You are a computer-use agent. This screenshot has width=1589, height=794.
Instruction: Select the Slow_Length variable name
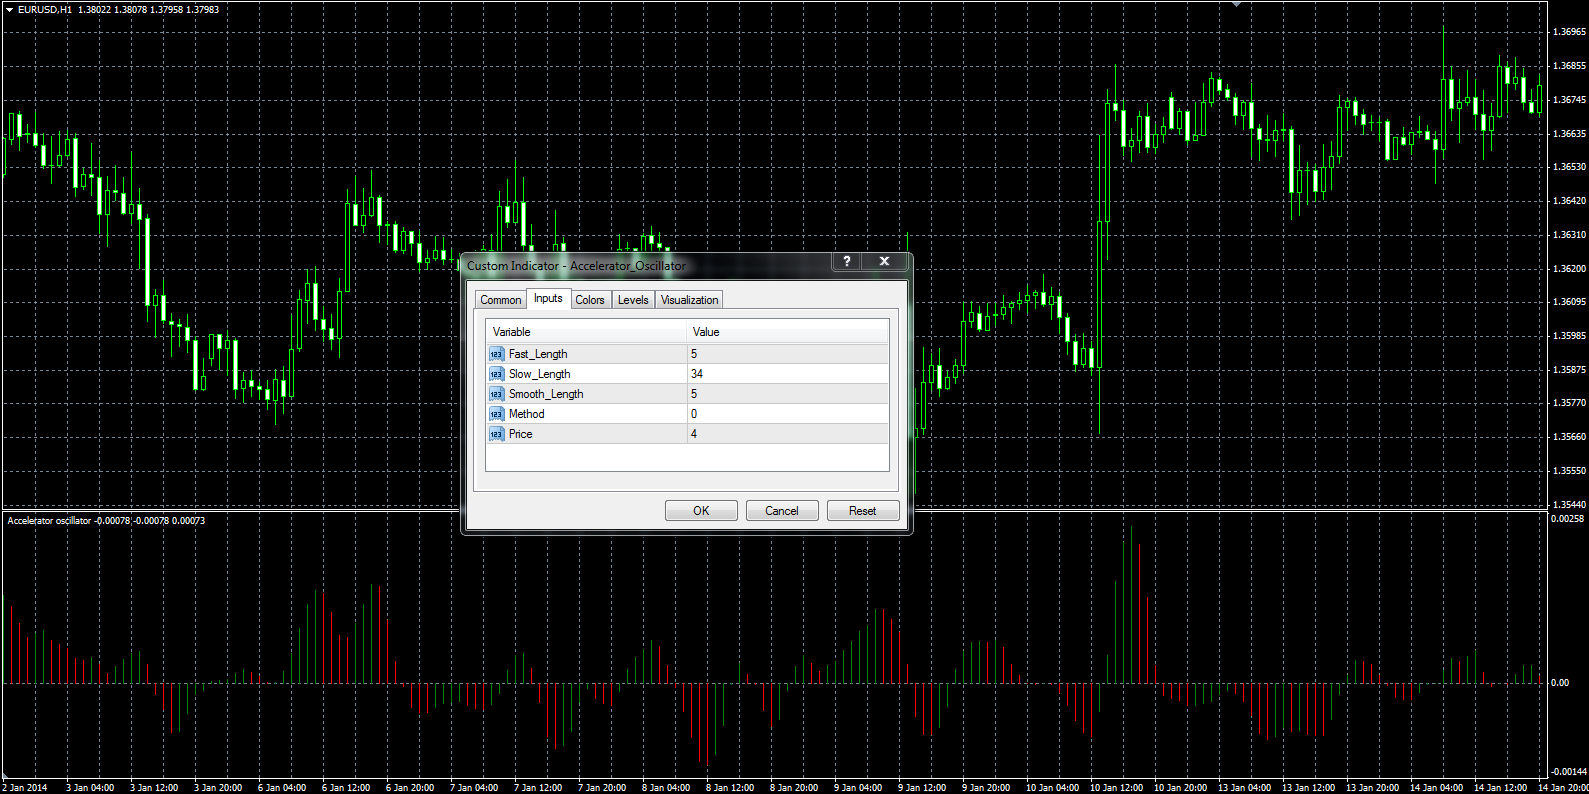tap(540, 374)
